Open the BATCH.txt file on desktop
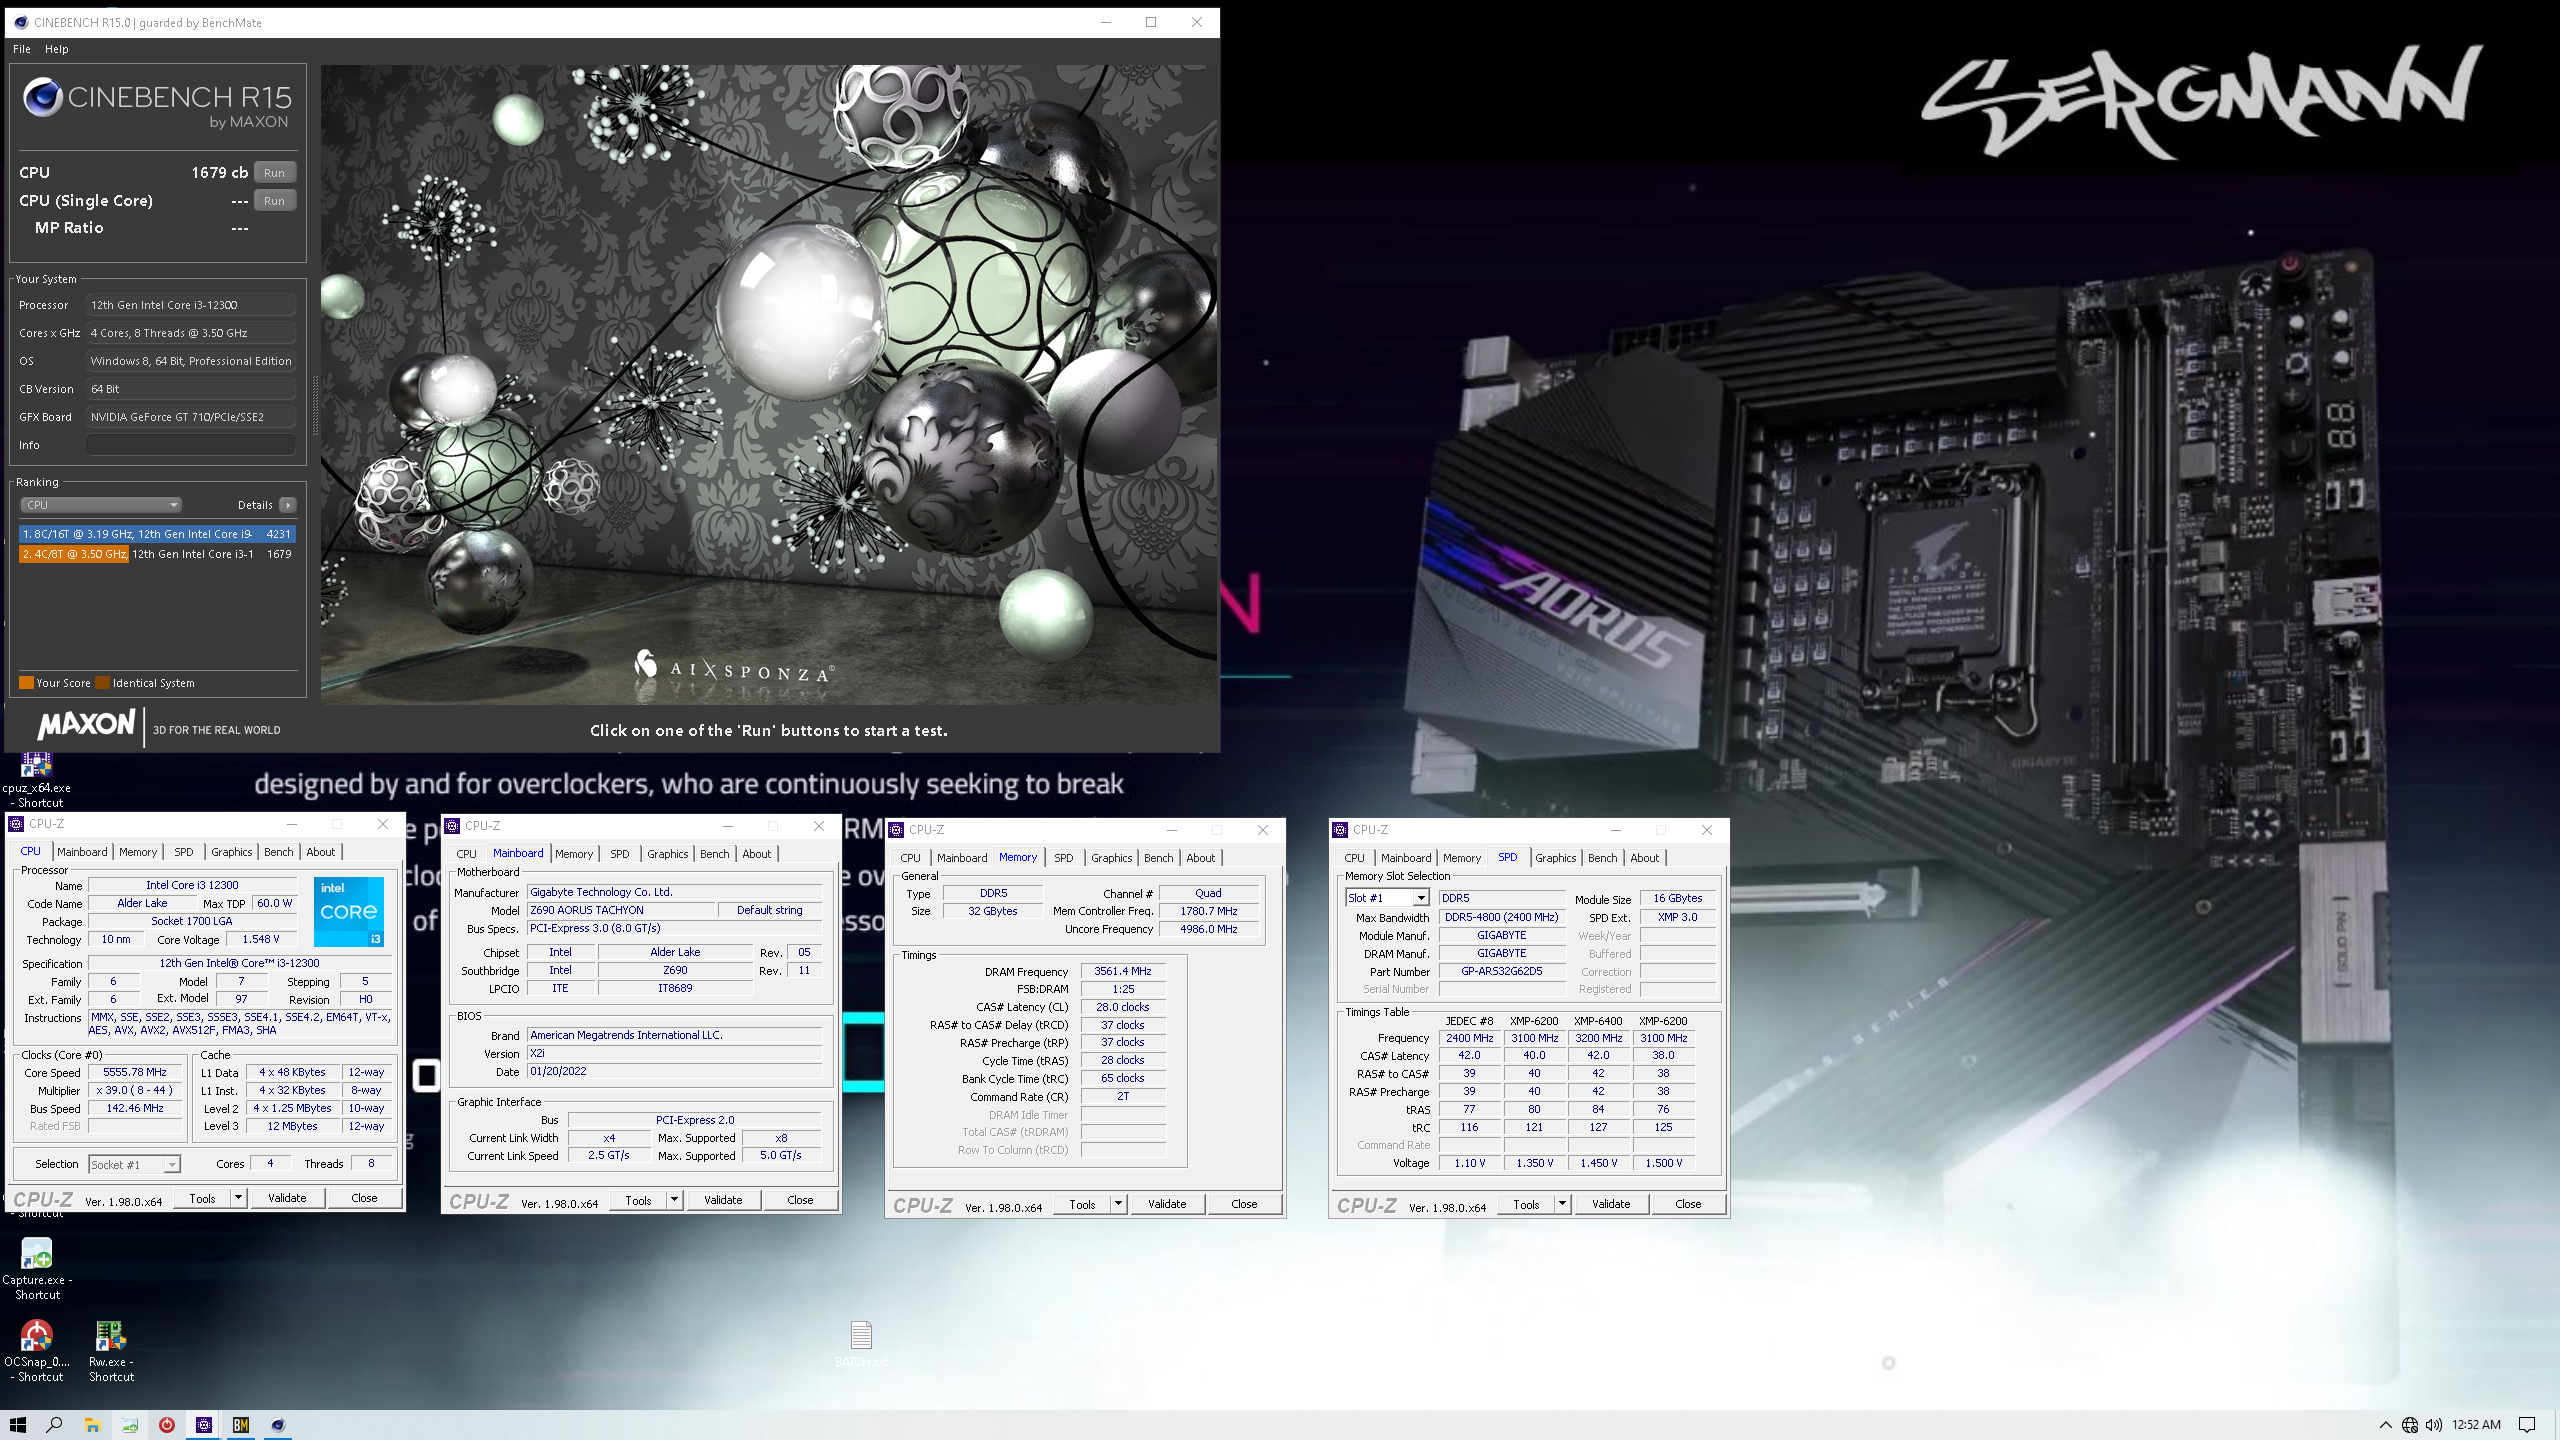The image size is (2560, 1440). (x=861, y=1343)
